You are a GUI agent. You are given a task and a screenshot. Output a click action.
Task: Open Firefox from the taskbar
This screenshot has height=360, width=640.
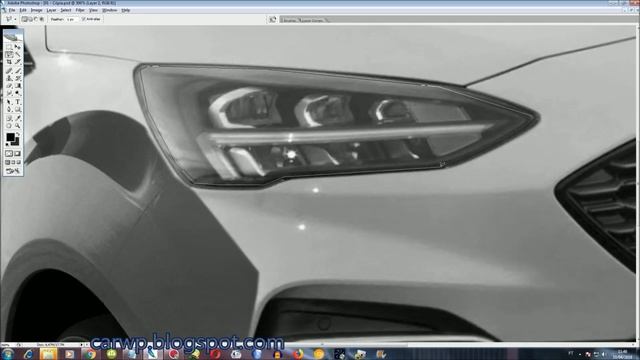[298, 354]
